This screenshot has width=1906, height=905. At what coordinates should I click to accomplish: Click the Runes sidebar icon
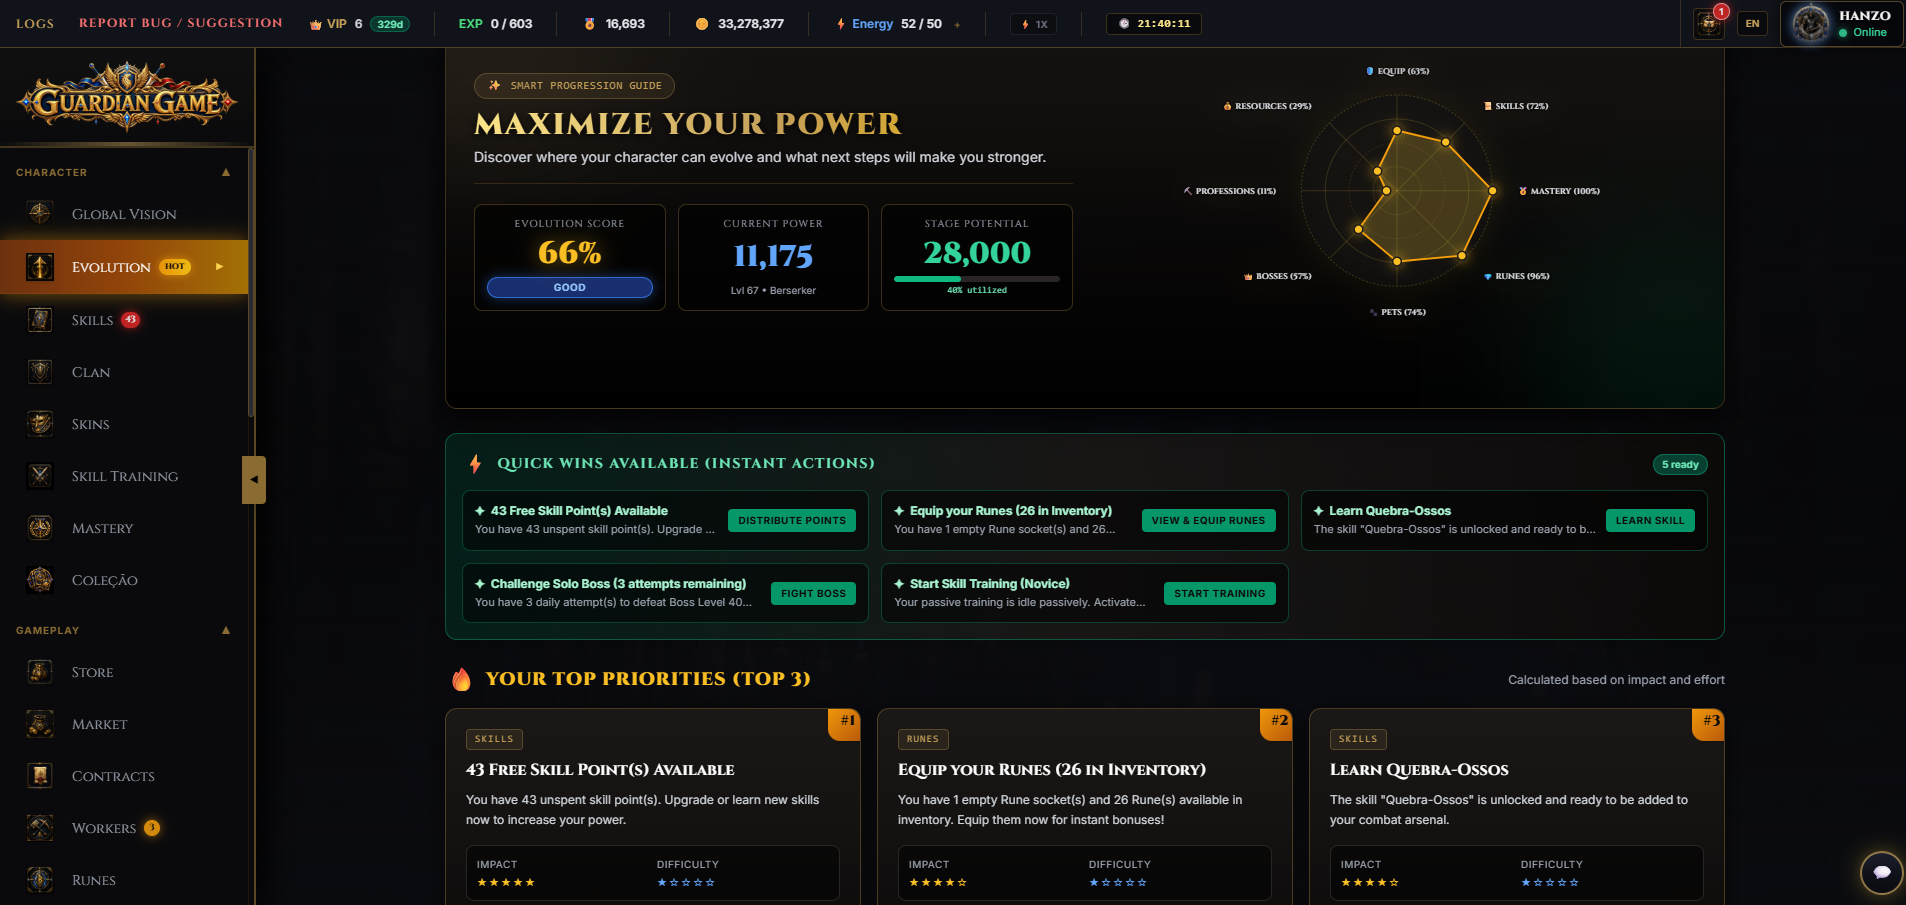(40, 880)
